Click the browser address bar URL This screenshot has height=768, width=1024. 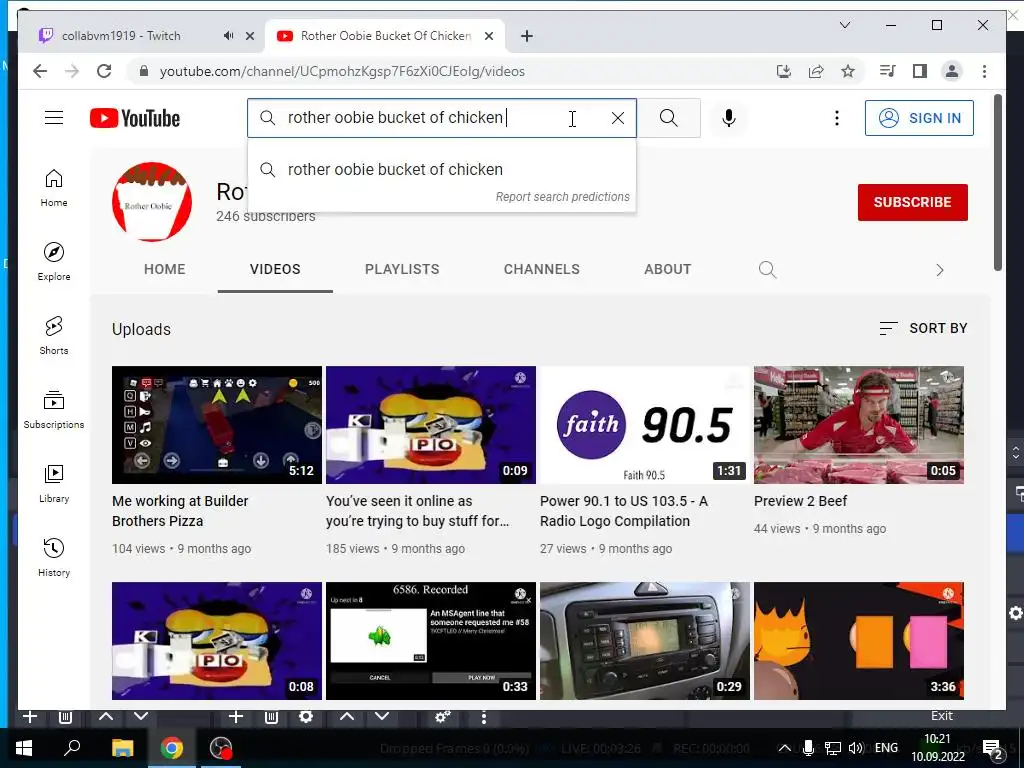(342, 71)
